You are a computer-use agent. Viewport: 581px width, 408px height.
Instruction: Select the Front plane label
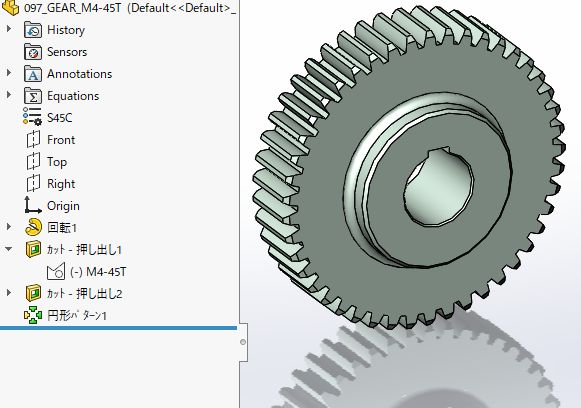[61, 140]
